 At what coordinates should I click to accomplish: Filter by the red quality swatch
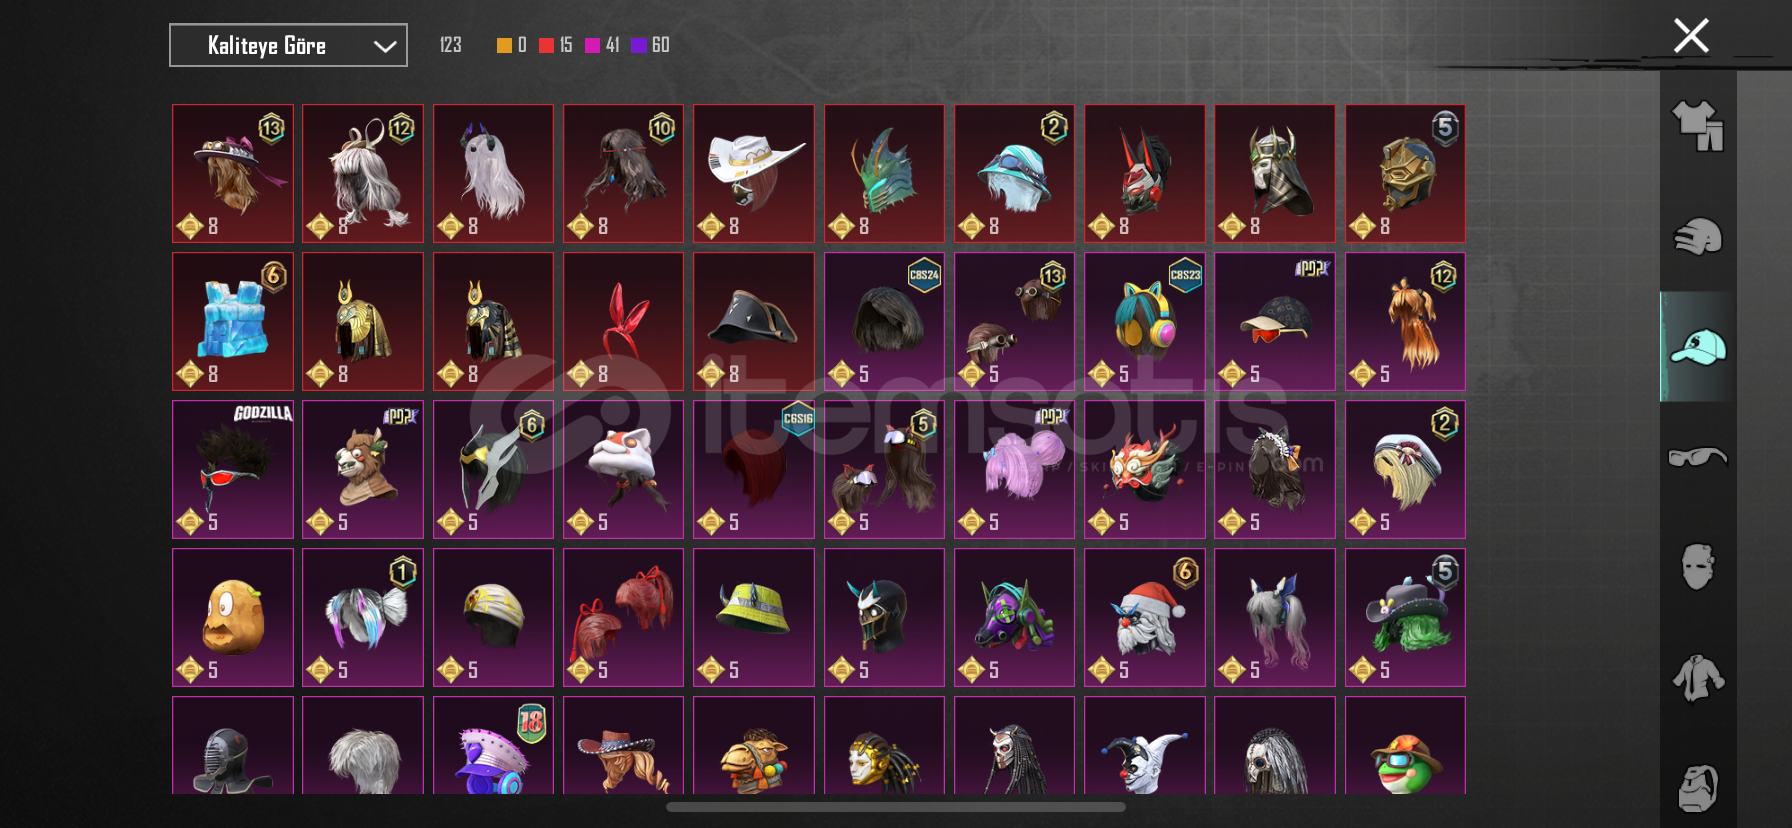(x=546, y=45)
